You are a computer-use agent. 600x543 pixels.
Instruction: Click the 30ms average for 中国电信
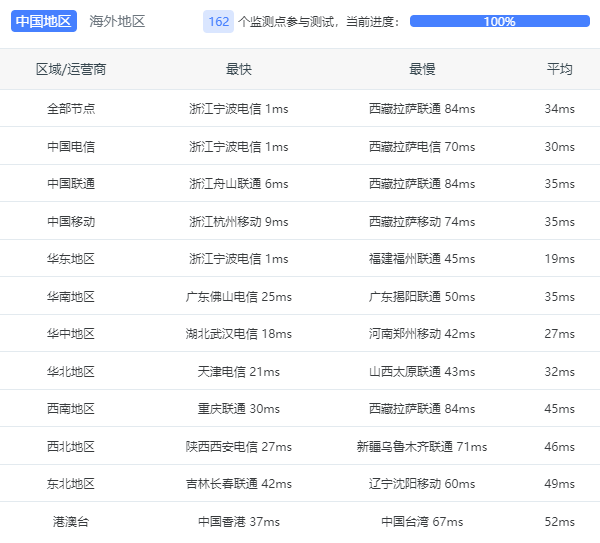tap(559, 147)
